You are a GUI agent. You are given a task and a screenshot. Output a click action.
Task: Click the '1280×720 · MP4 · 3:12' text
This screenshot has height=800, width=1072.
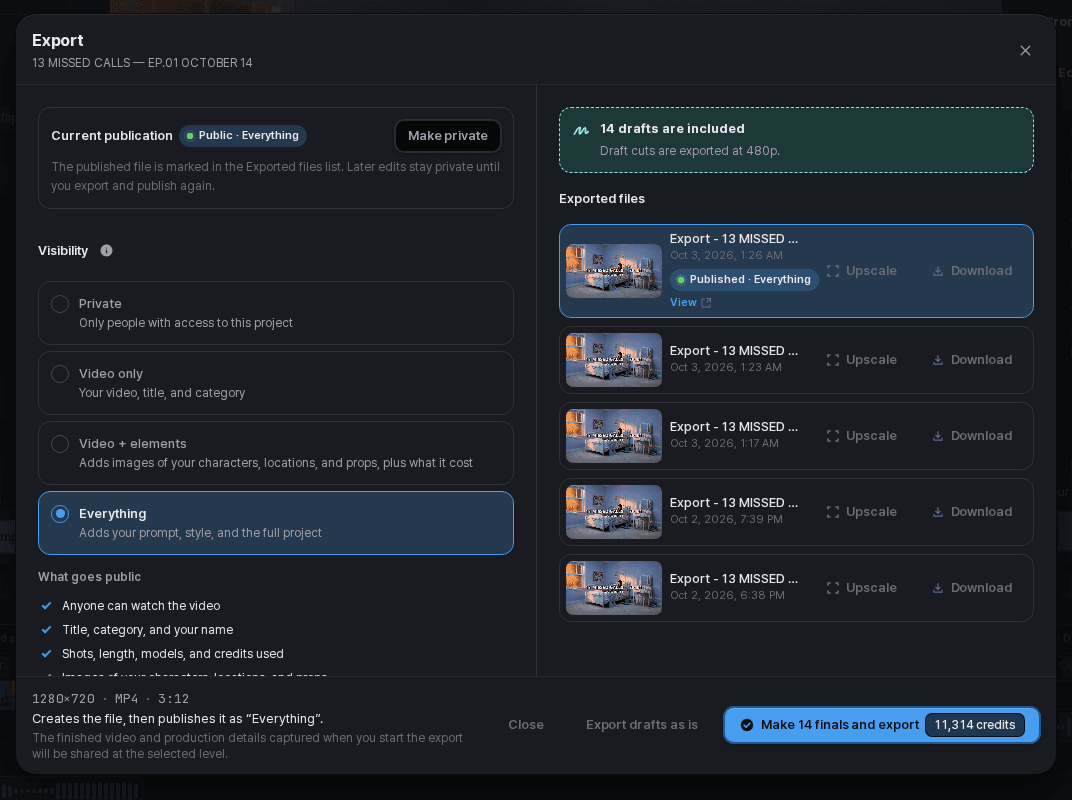tap(110, 699)
